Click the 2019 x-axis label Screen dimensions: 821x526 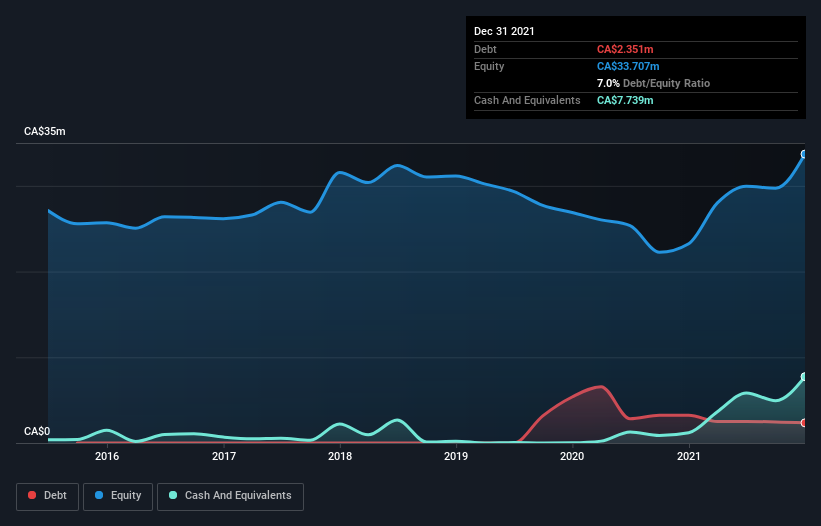click(x=456, y=456)
